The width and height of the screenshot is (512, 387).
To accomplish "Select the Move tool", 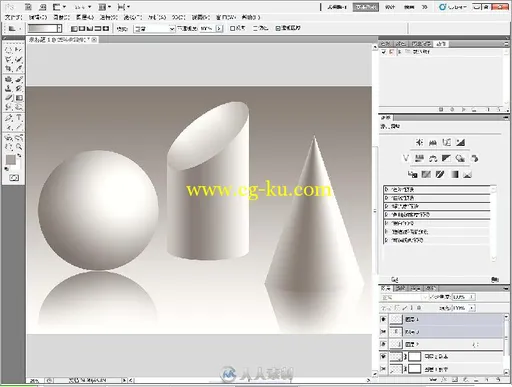I will [x=18, y=50].
